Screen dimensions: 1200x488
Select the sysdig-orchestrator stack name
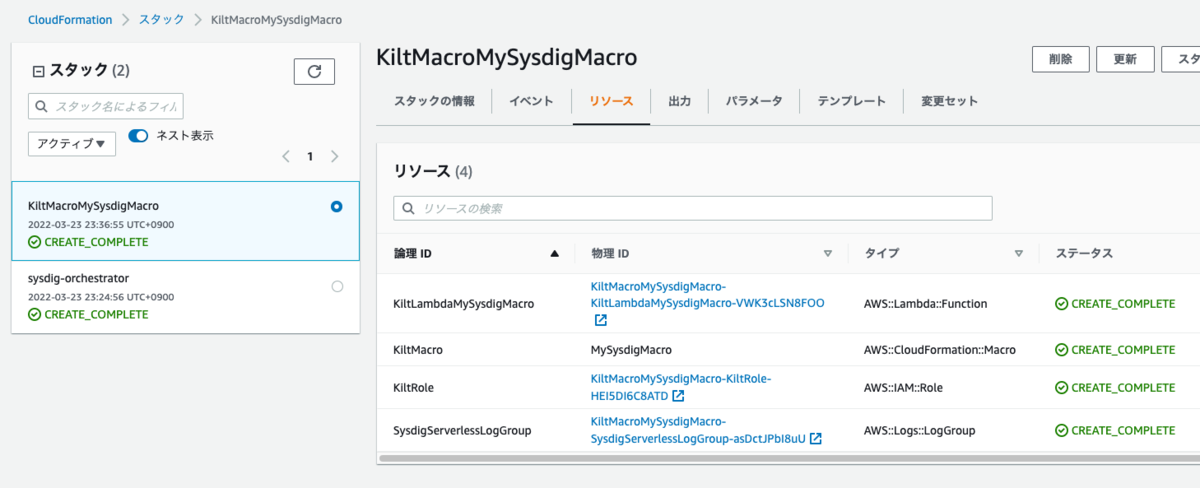pyautogui.click(x=79, y=278)
